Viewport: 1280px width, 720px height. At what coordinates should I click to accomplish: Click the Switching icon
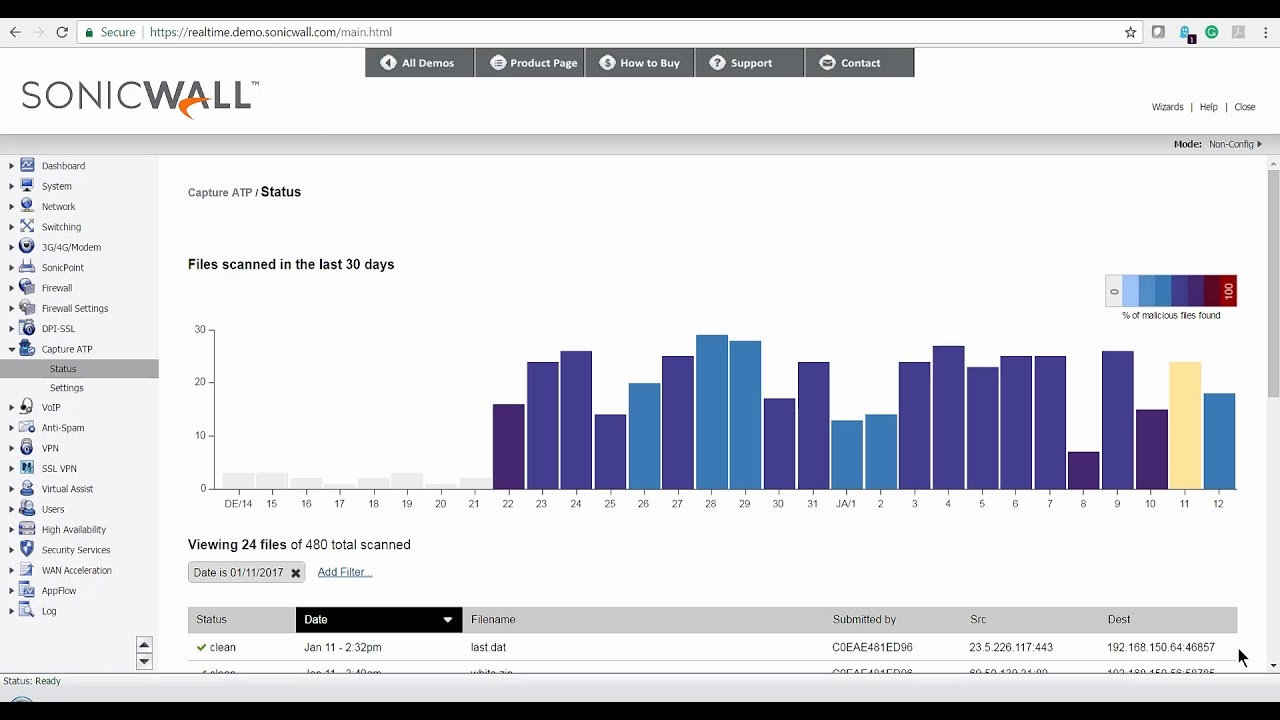tap(27, 226)
